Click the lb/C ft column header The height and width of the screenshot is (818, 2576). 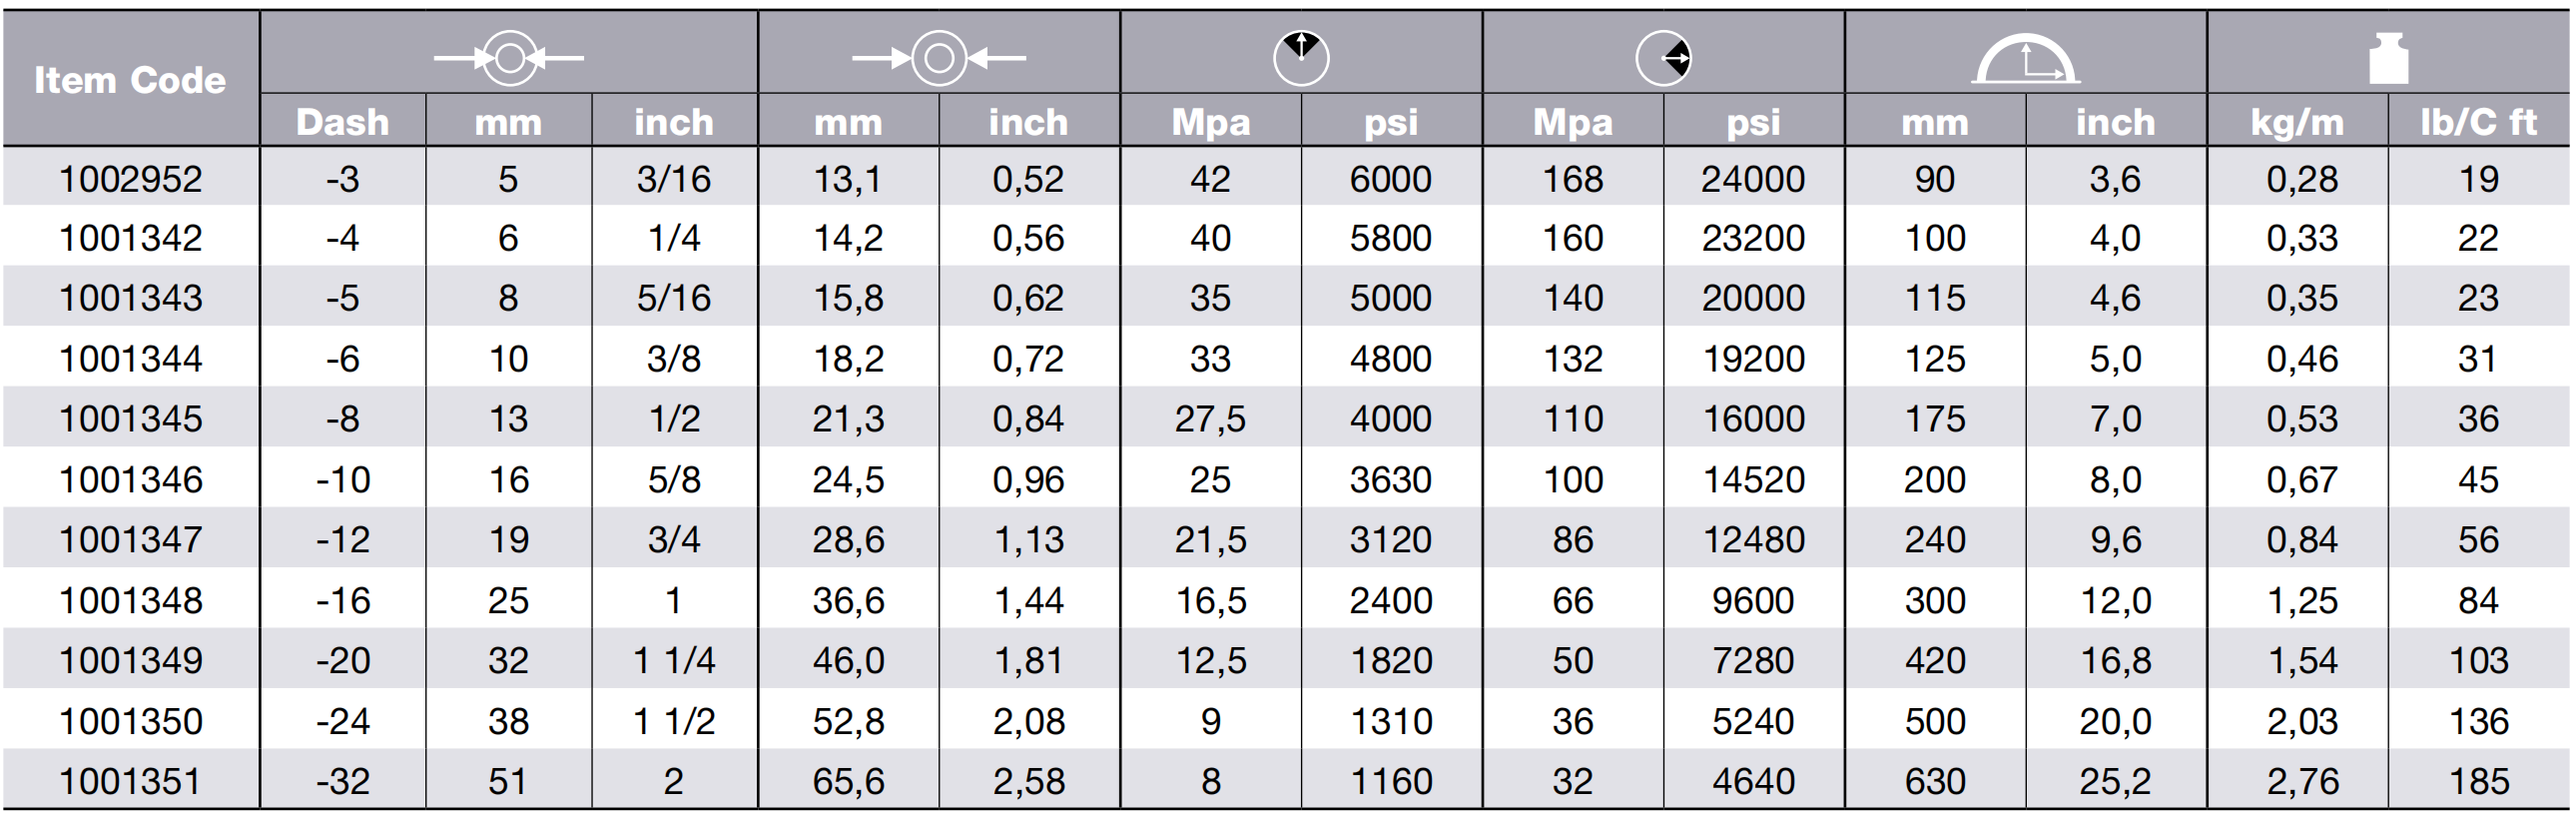point(2478,122)
